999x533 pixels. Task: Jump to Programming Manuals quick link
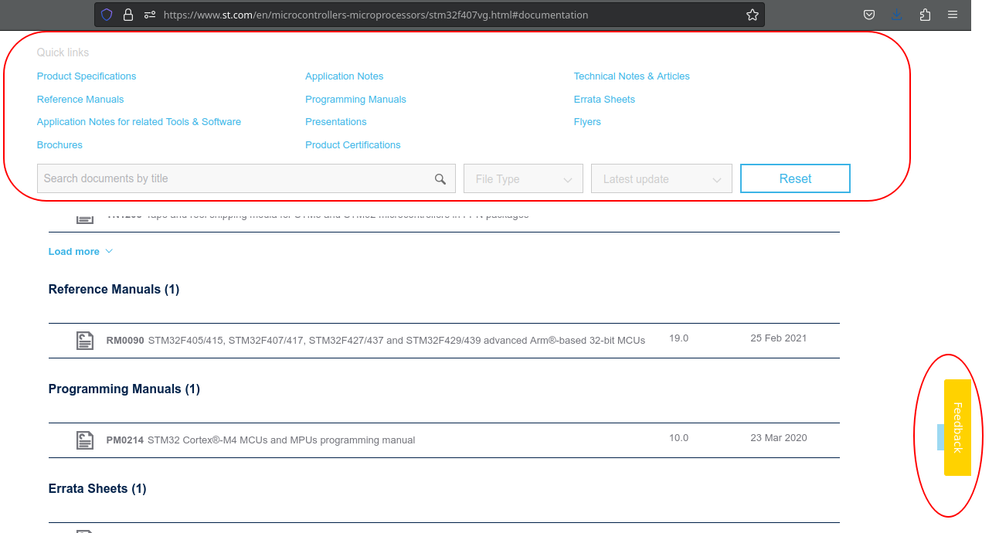(356, 99)
